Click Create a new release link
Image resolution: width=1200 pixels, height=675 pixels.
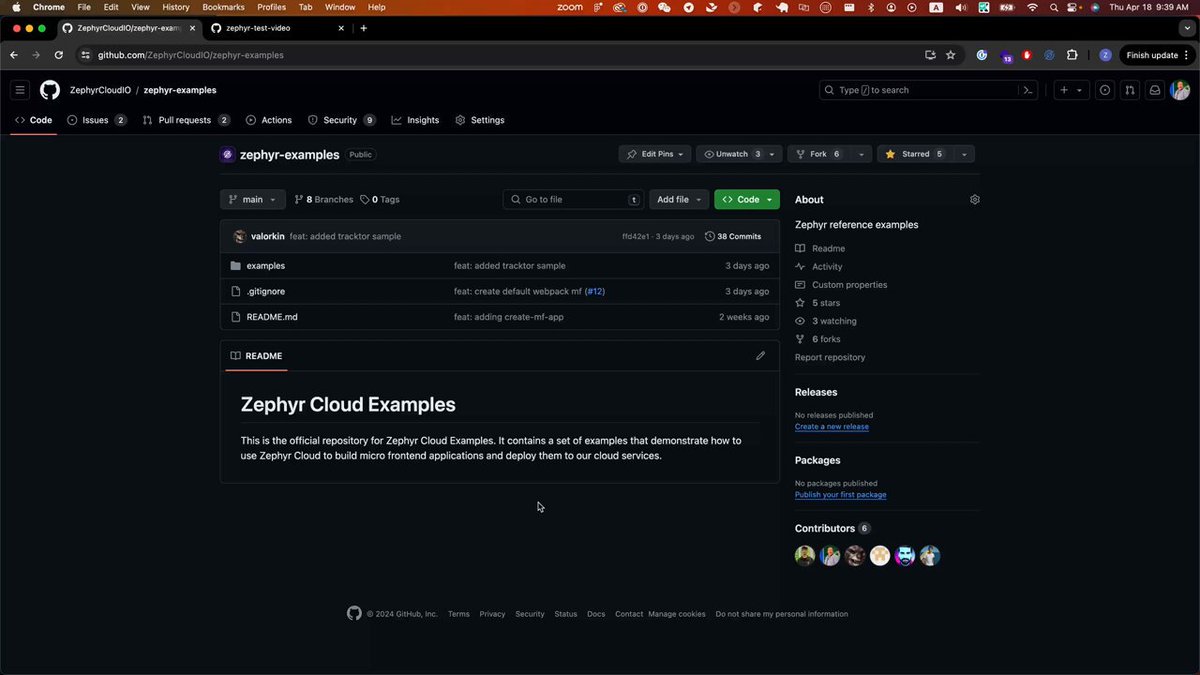832,427
